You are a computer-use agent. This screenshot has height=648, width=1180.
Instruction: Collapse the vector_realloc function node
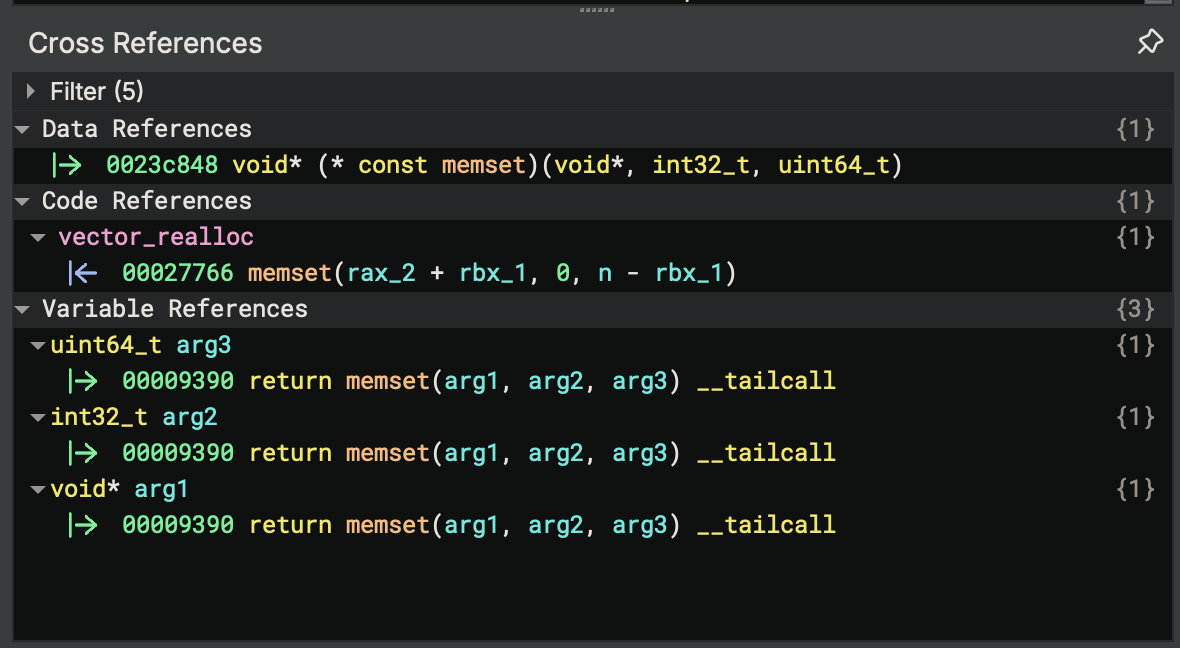(x=38, y=238)
